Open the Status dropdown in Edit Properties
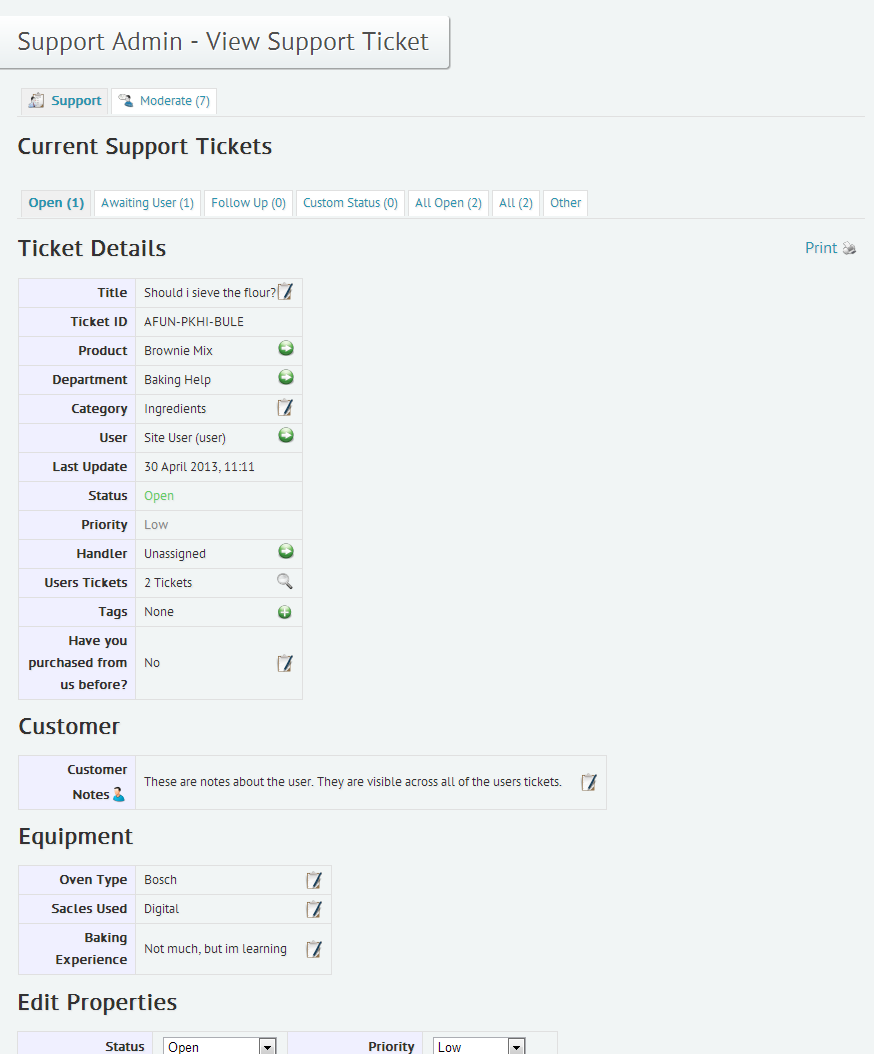This screenshot has width=874, height=1054. pyautogui.click(x=219, y=1047)
